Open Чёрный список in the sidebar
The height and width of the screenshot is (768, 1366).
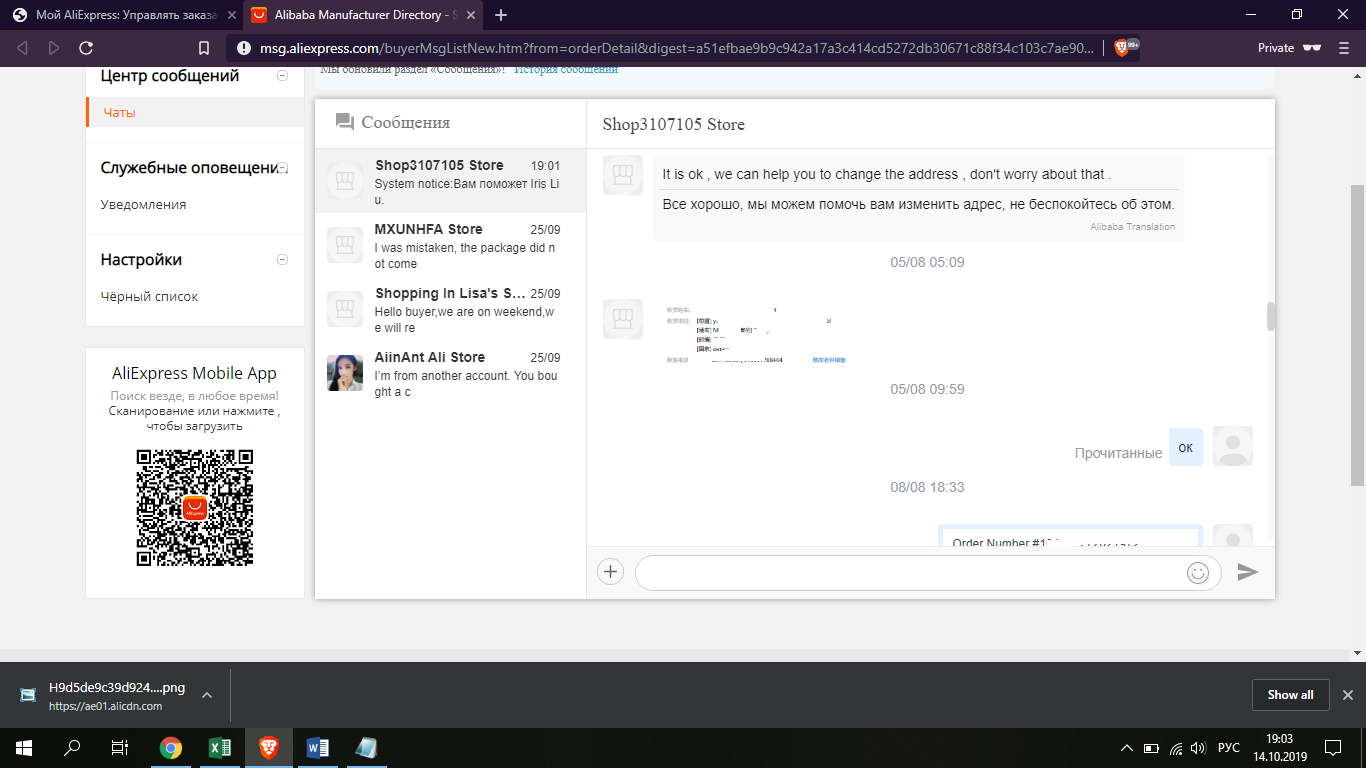pyautogui.click(x=149, y=296)
